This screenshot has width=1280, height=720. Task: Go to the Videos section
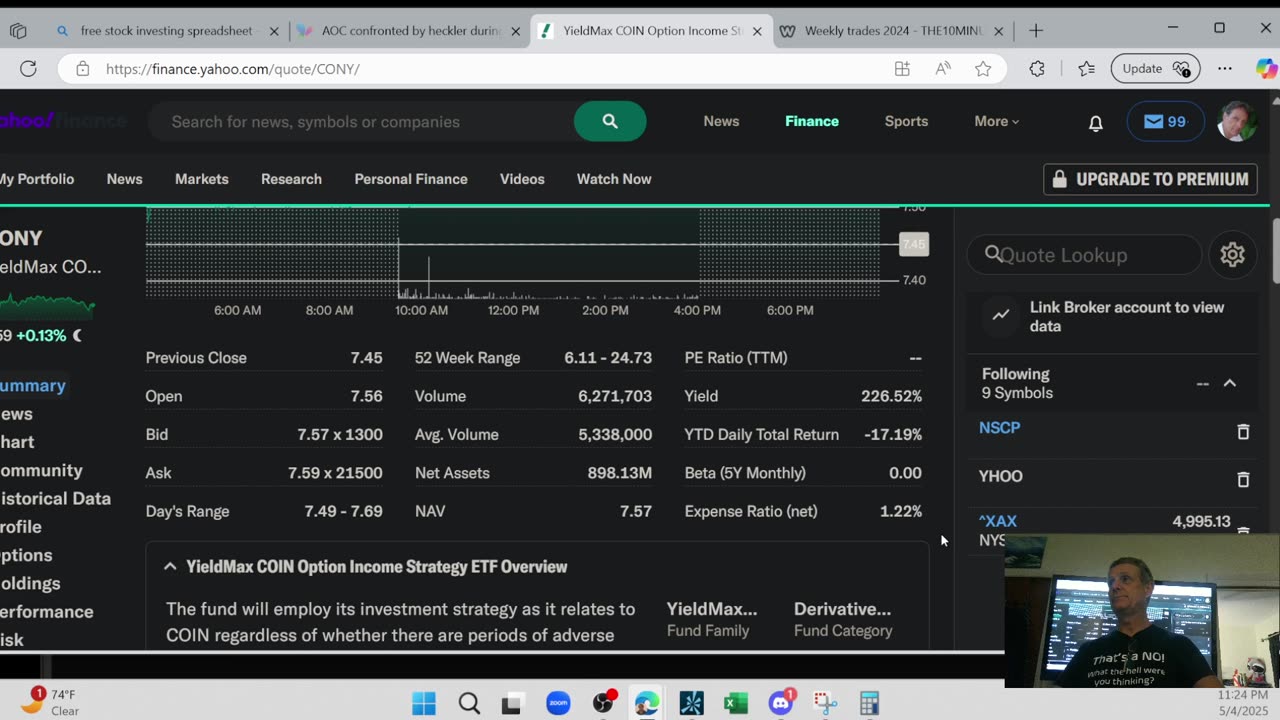click(522, 179)
